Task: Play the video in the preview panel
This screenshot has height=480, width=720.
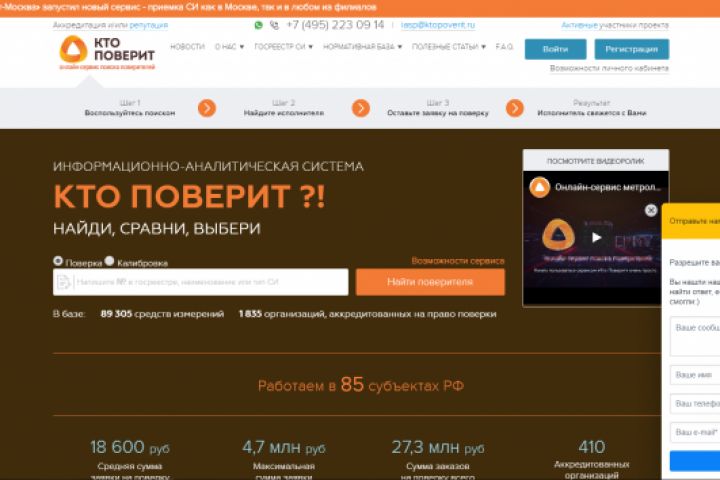Action: pyautogui.click(x=596, y=237)
